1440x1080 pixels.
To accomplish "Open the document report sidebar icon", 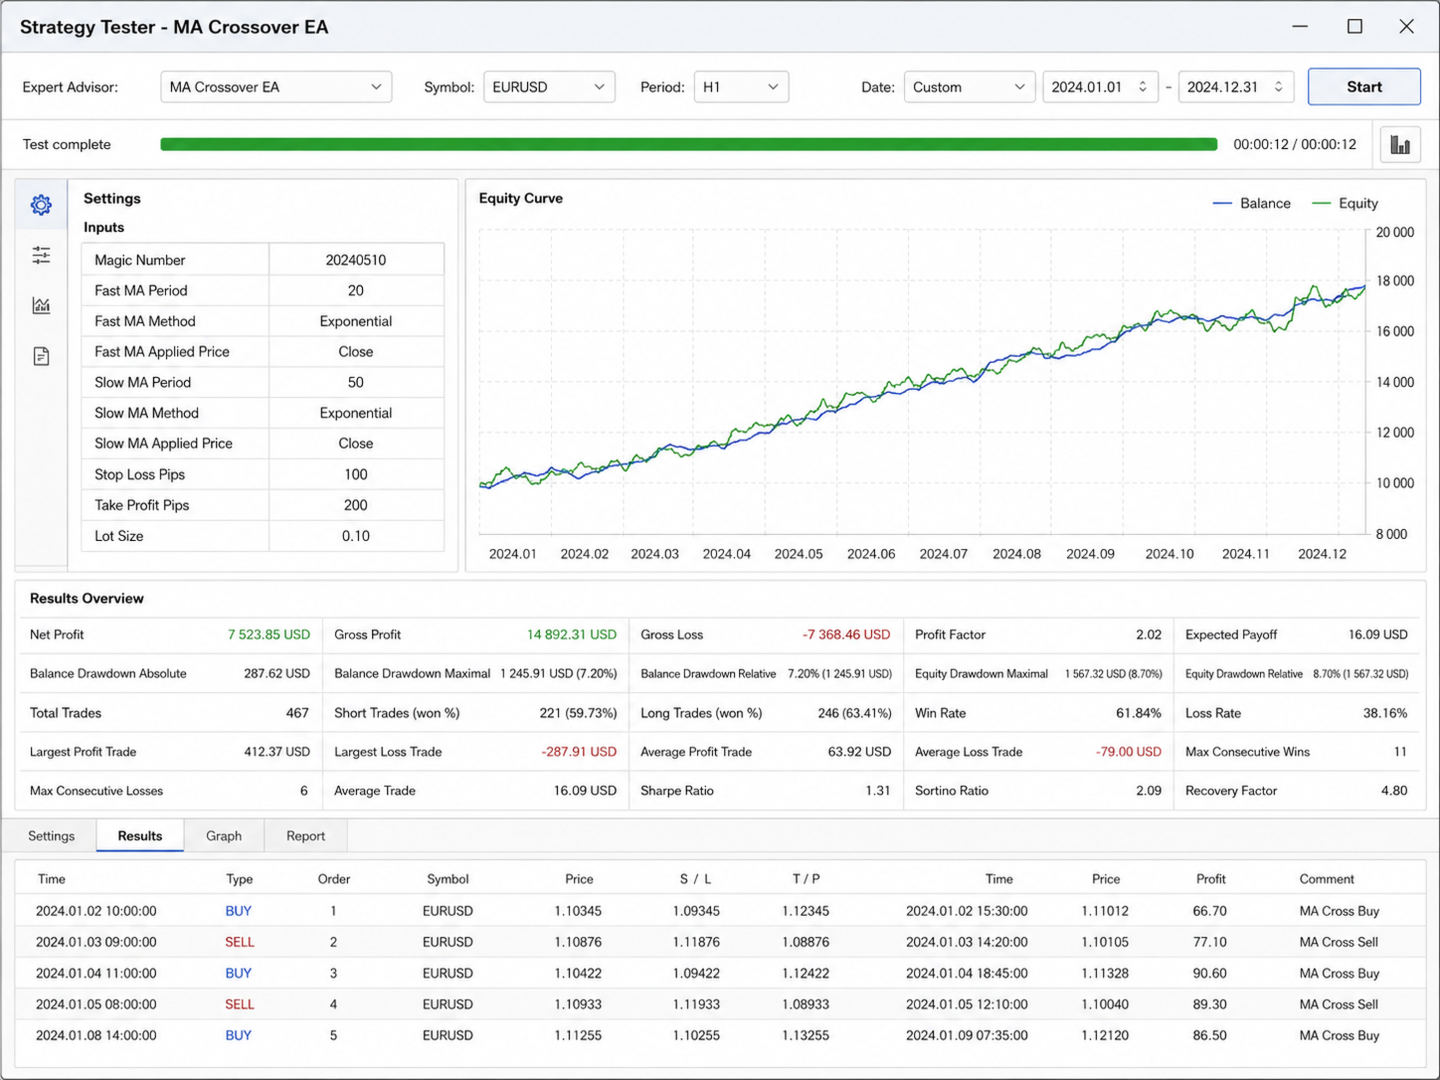I will 41,356.
